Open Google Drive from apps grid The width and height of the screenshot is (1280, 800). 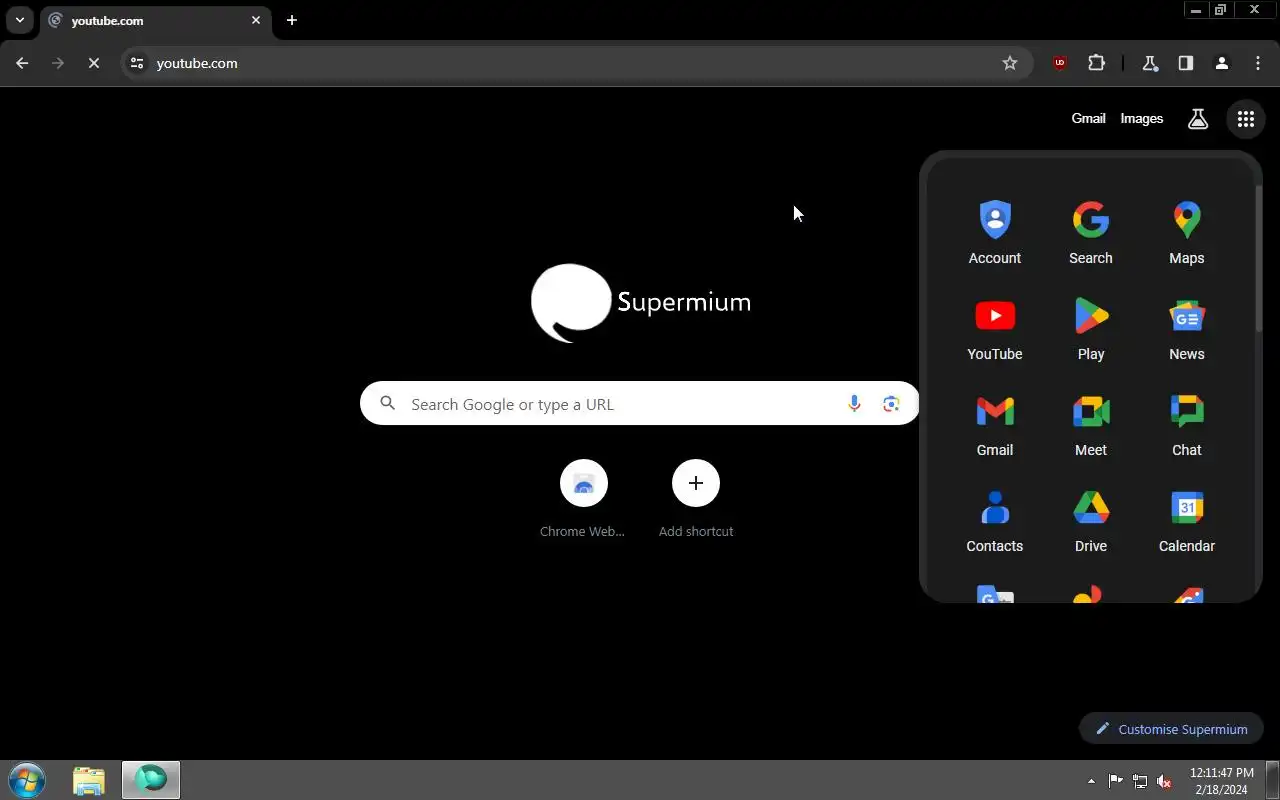(1091, 520)
